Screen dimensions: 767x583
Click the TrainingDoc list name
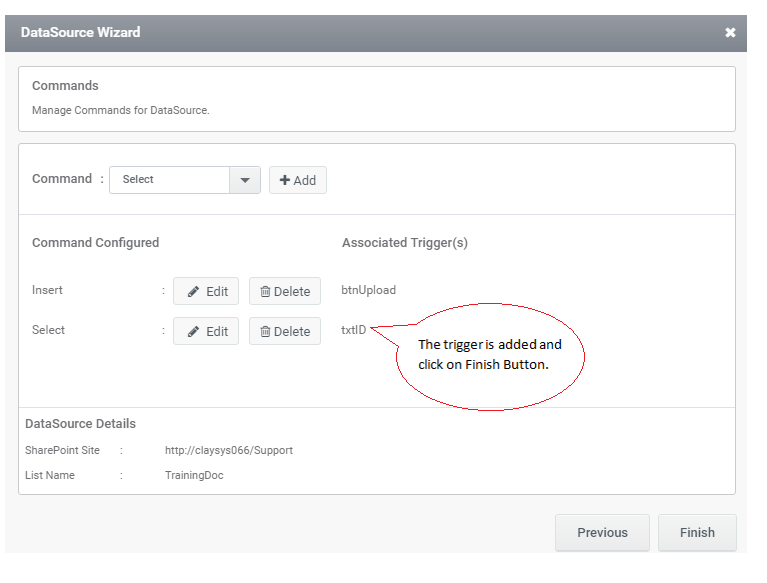click(x=194, y=475)
